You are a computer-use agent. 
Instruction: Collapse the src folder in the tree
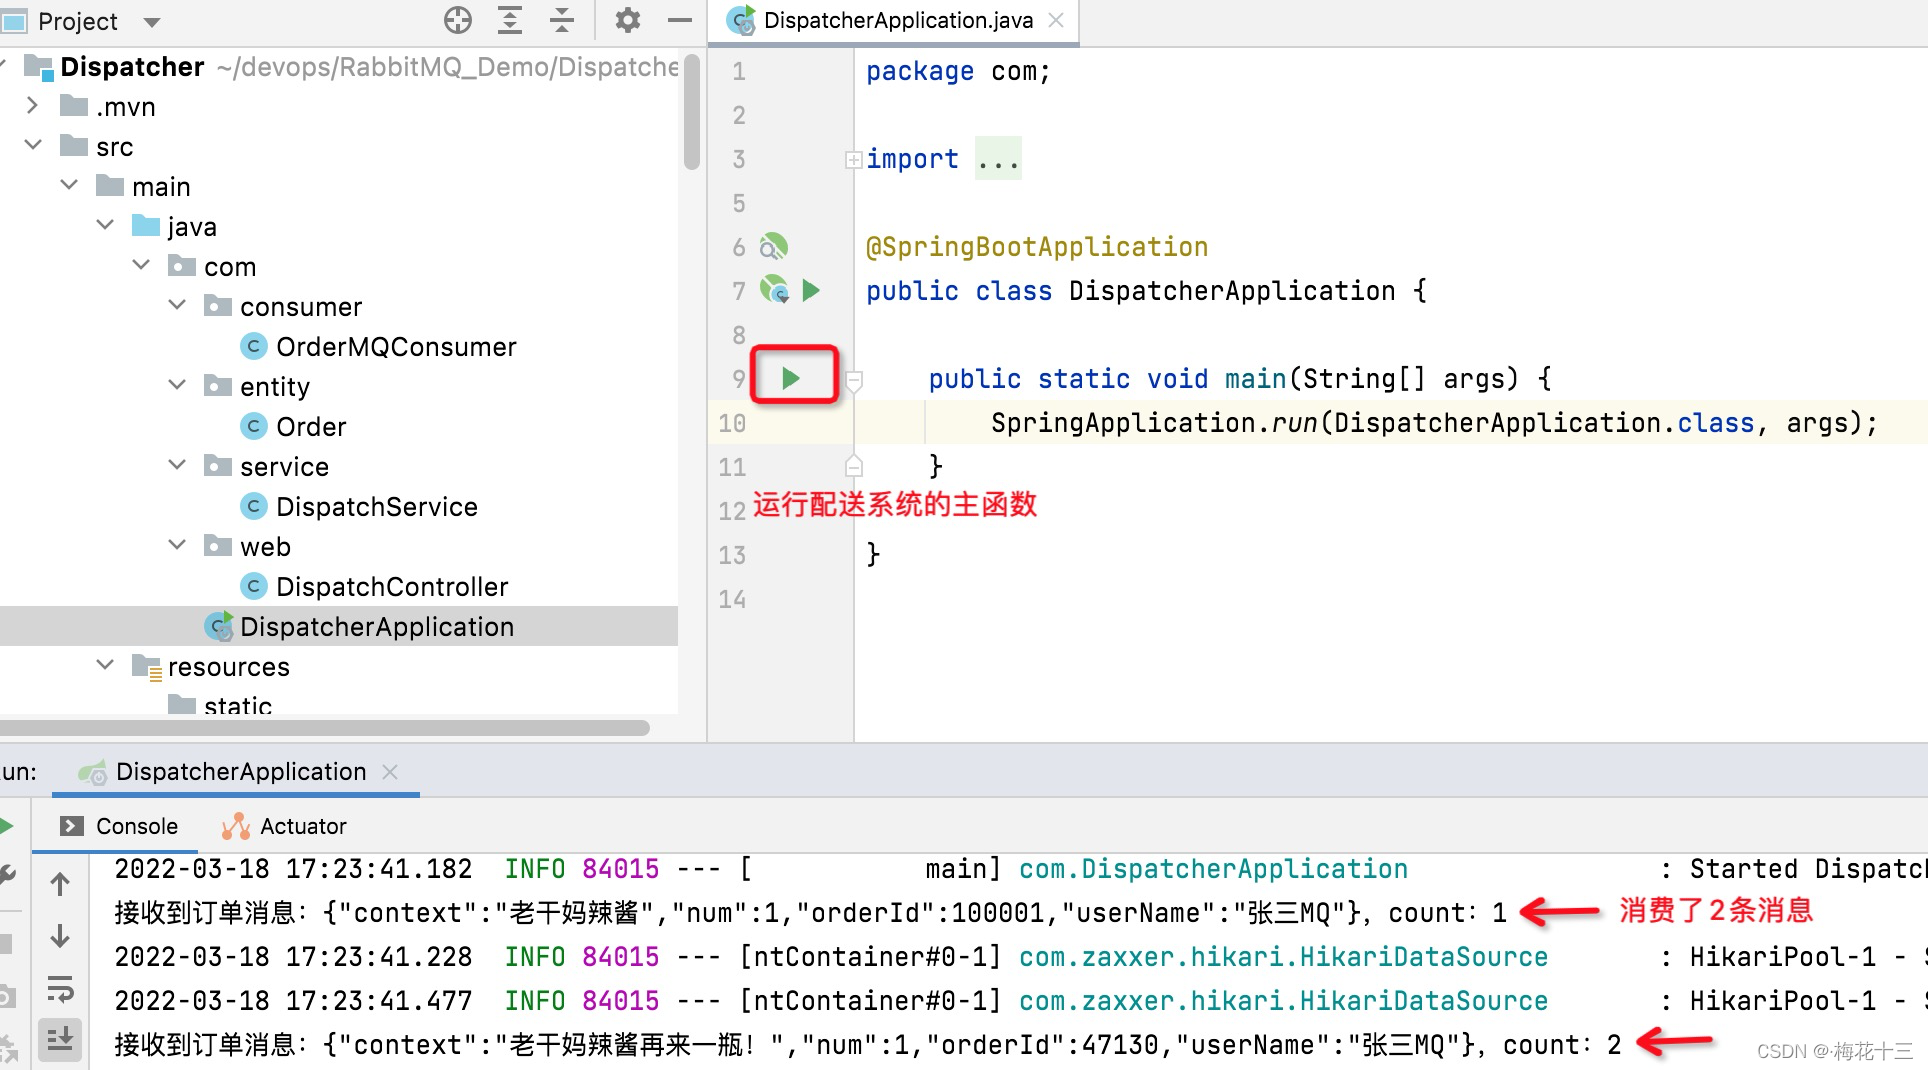33,145
